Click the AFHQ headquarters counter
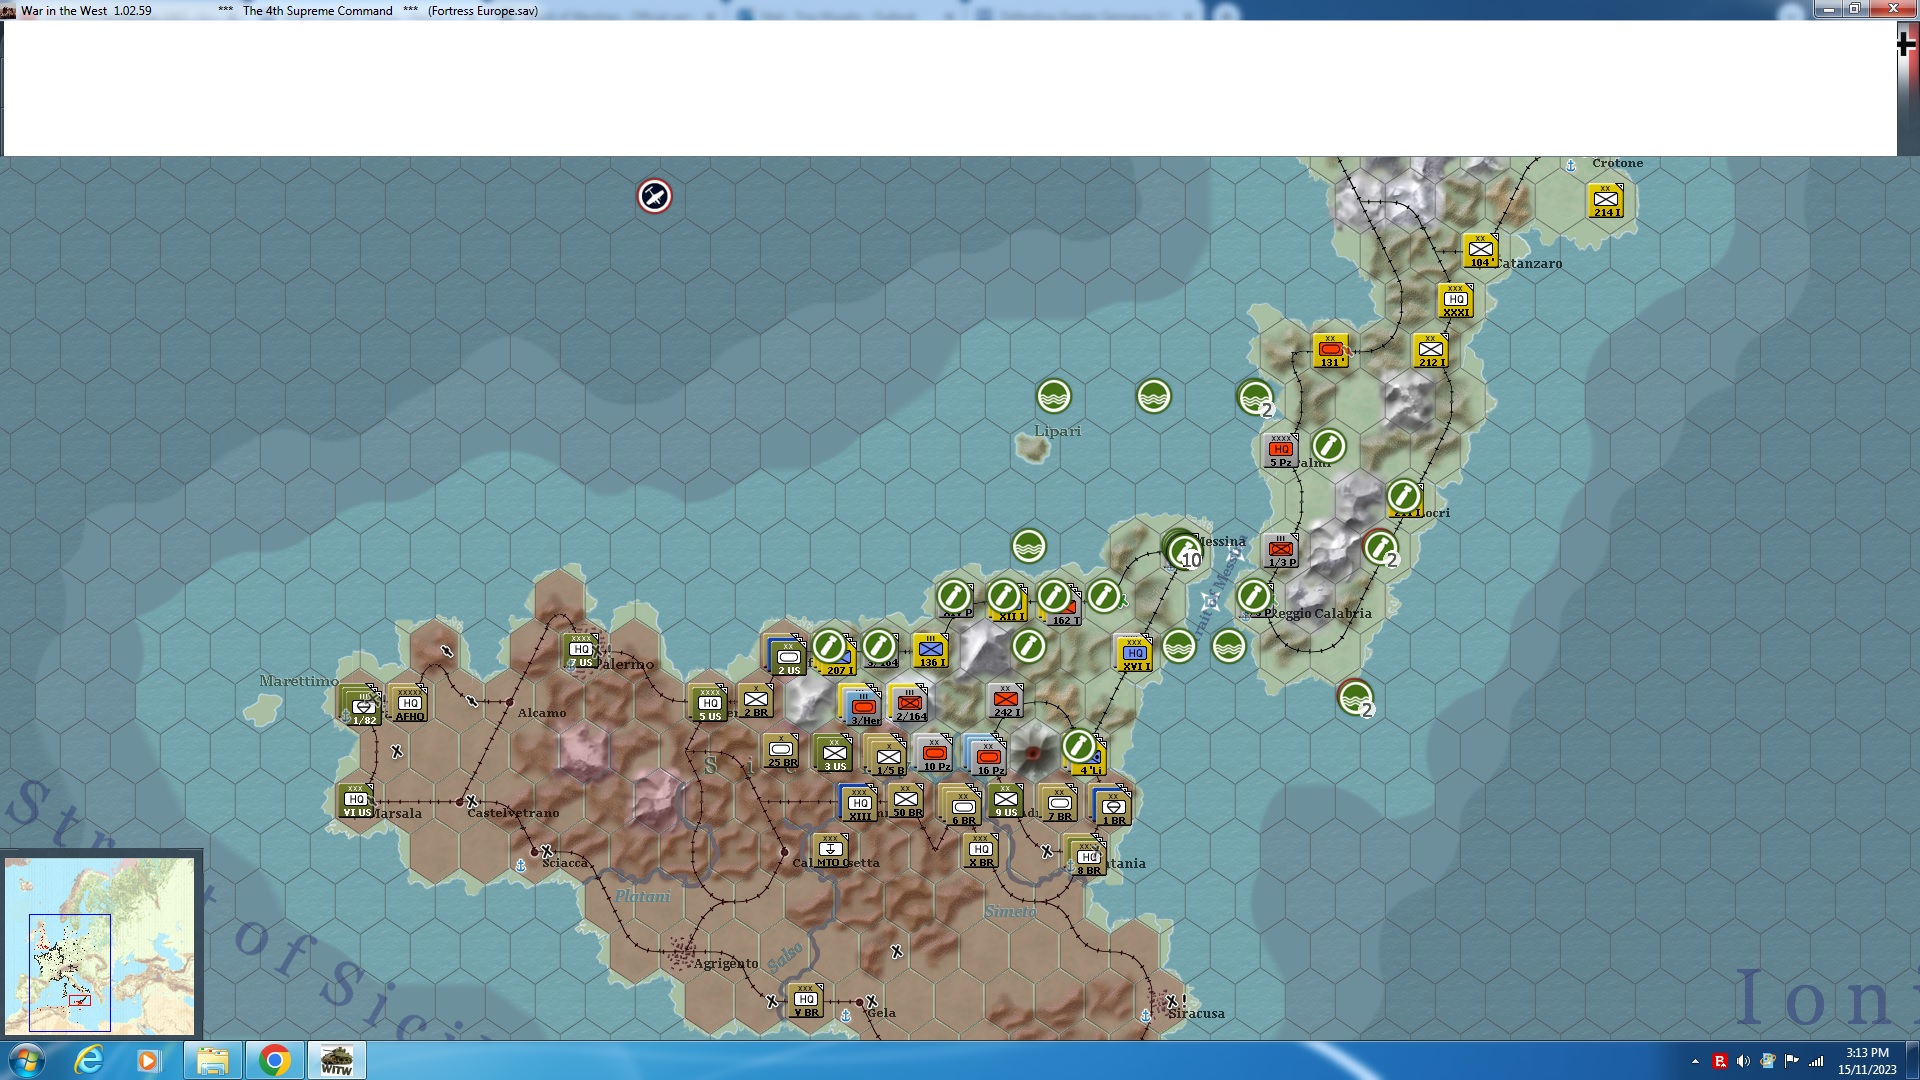Image resolution: width=1920 pixels, height=1080 pixels. (x=409, y=704)
